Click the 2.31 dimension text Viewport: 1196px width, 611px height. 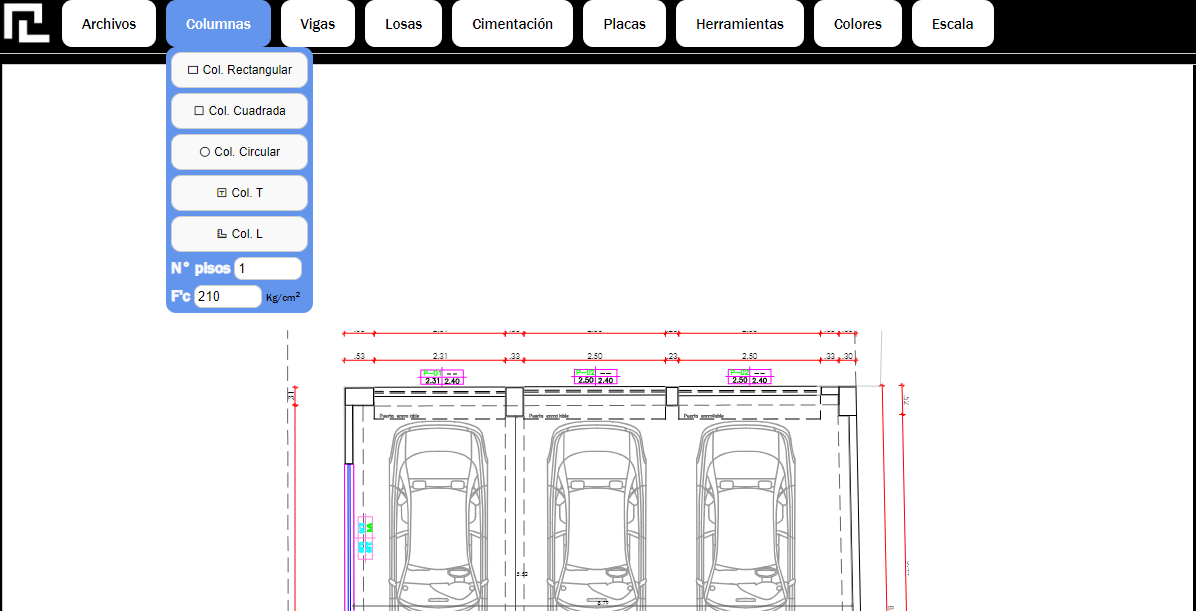(440, 356)
